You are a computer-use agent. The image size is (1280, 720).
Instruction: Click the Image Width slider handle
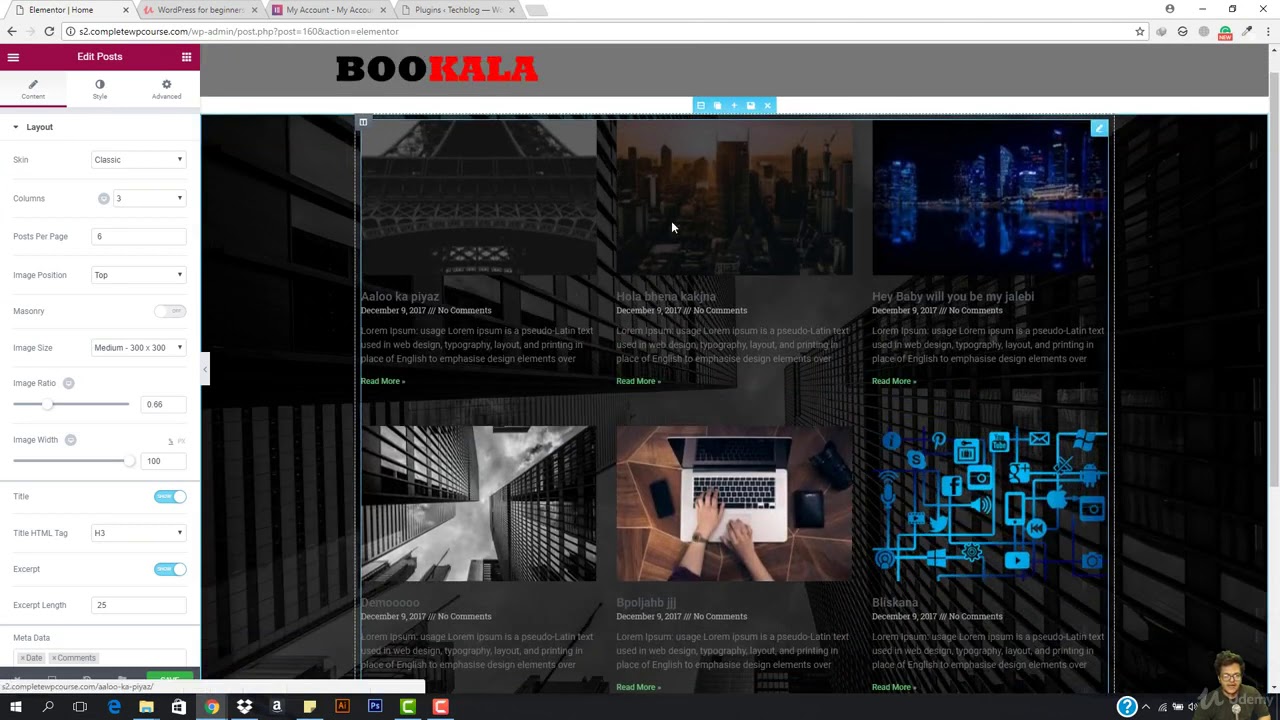point(129,461)
